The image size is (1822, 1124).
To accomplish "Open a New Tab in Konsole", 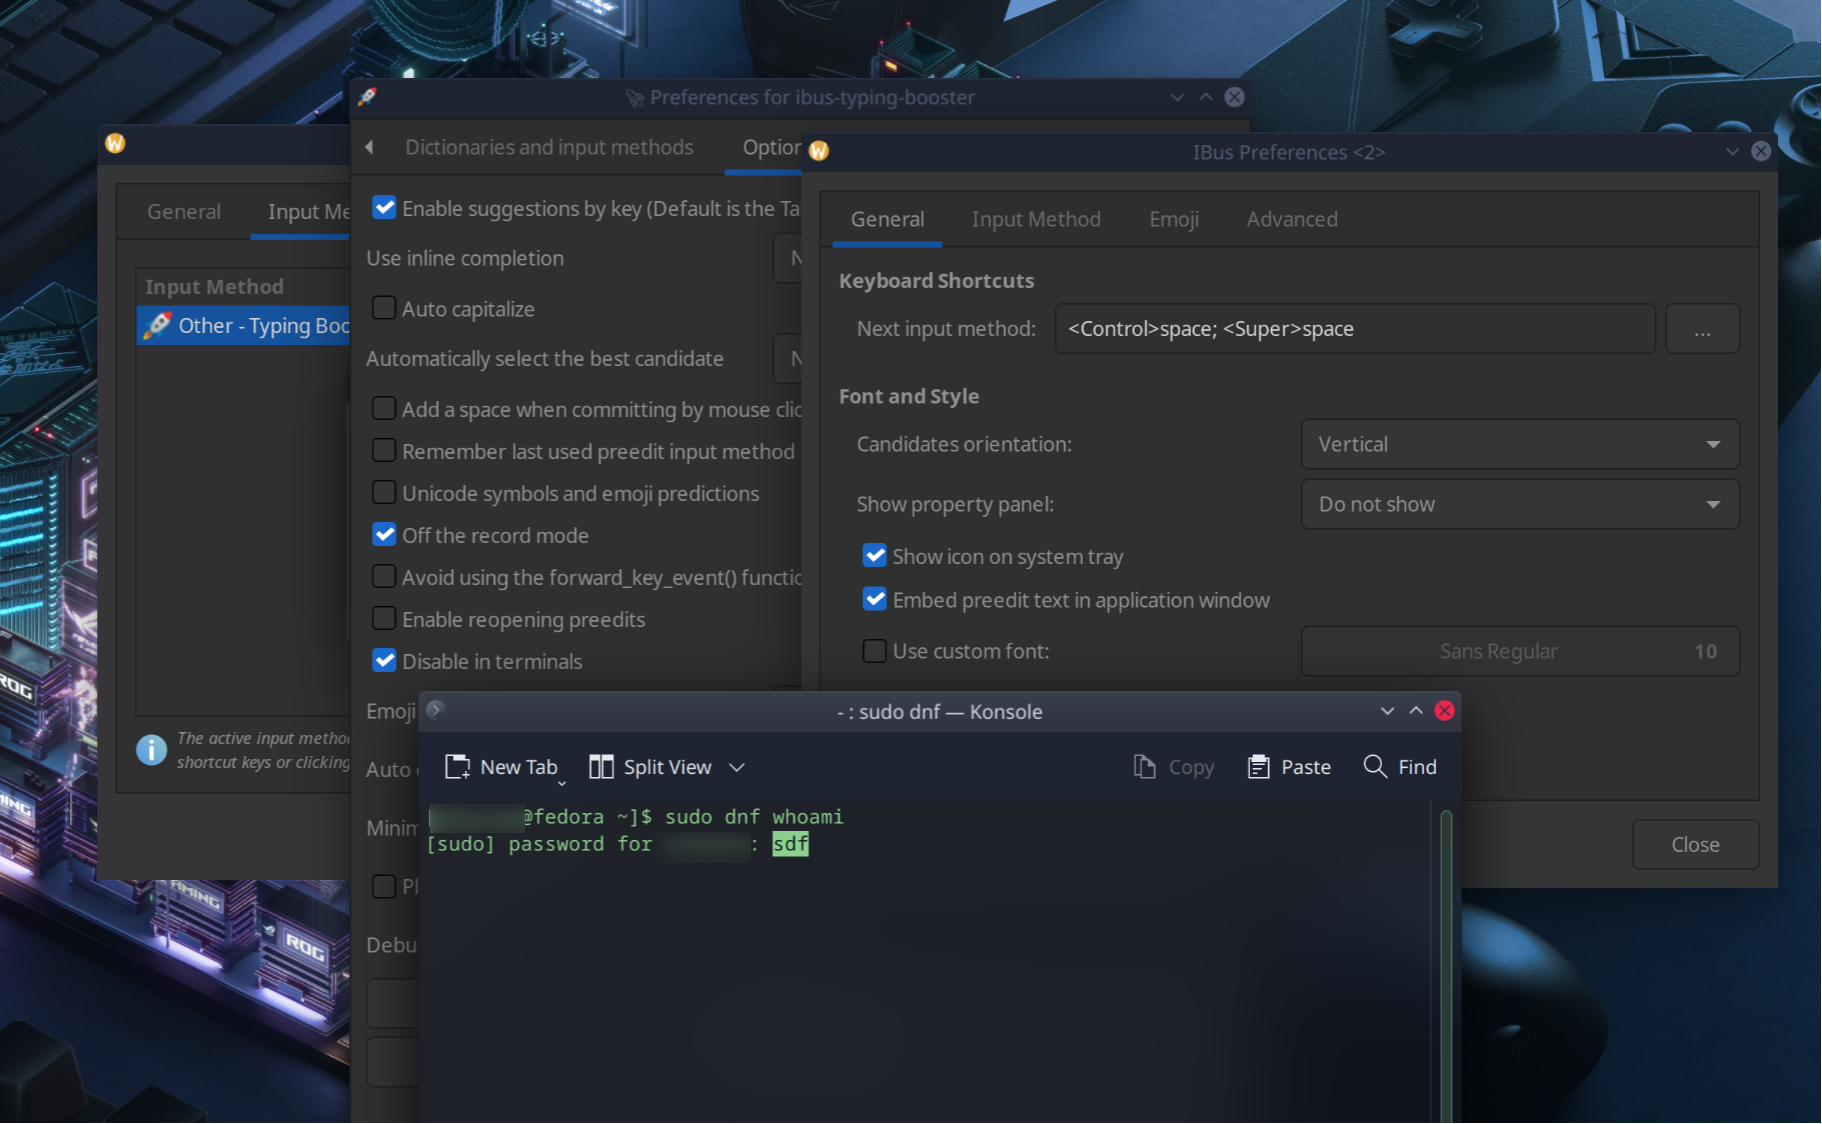I will (x=503, y=766).
